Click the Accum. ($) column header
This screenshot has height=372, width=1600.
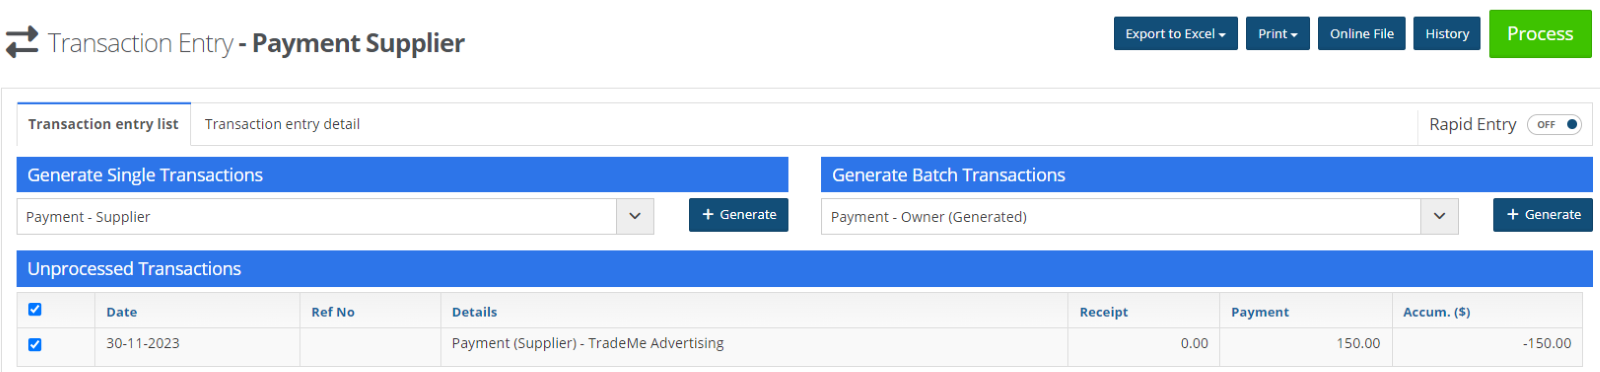(1436, 312)
